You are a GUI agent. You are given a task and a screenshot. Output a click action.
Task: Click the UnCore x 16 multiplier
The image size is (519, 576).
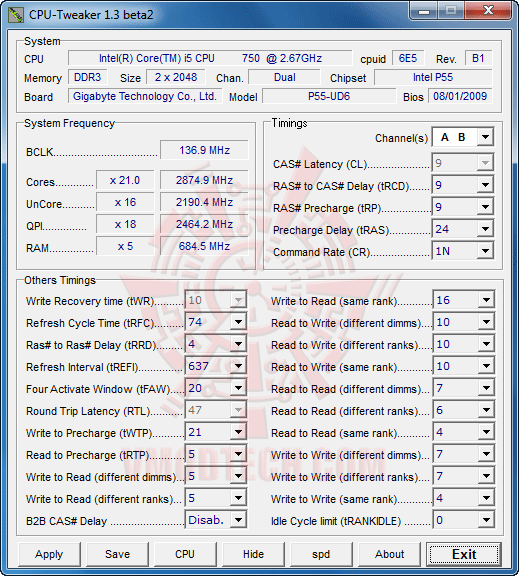pyautogui.click(x=125, y=202)
